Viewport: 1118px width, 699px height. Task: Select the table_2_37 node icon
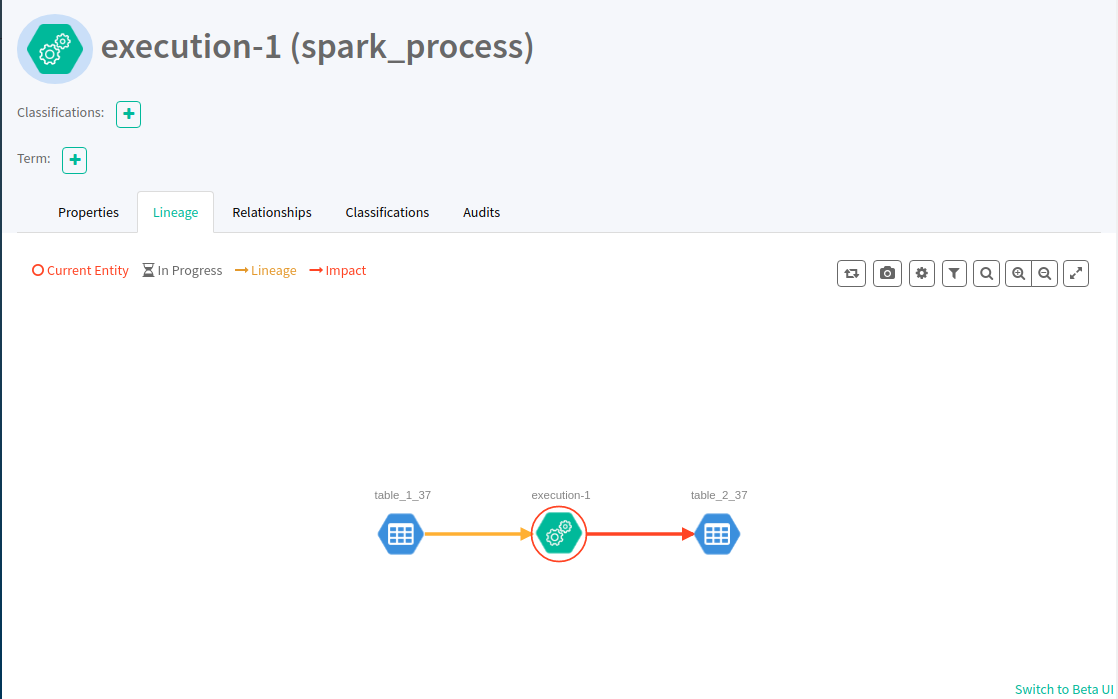pos(717,534)
